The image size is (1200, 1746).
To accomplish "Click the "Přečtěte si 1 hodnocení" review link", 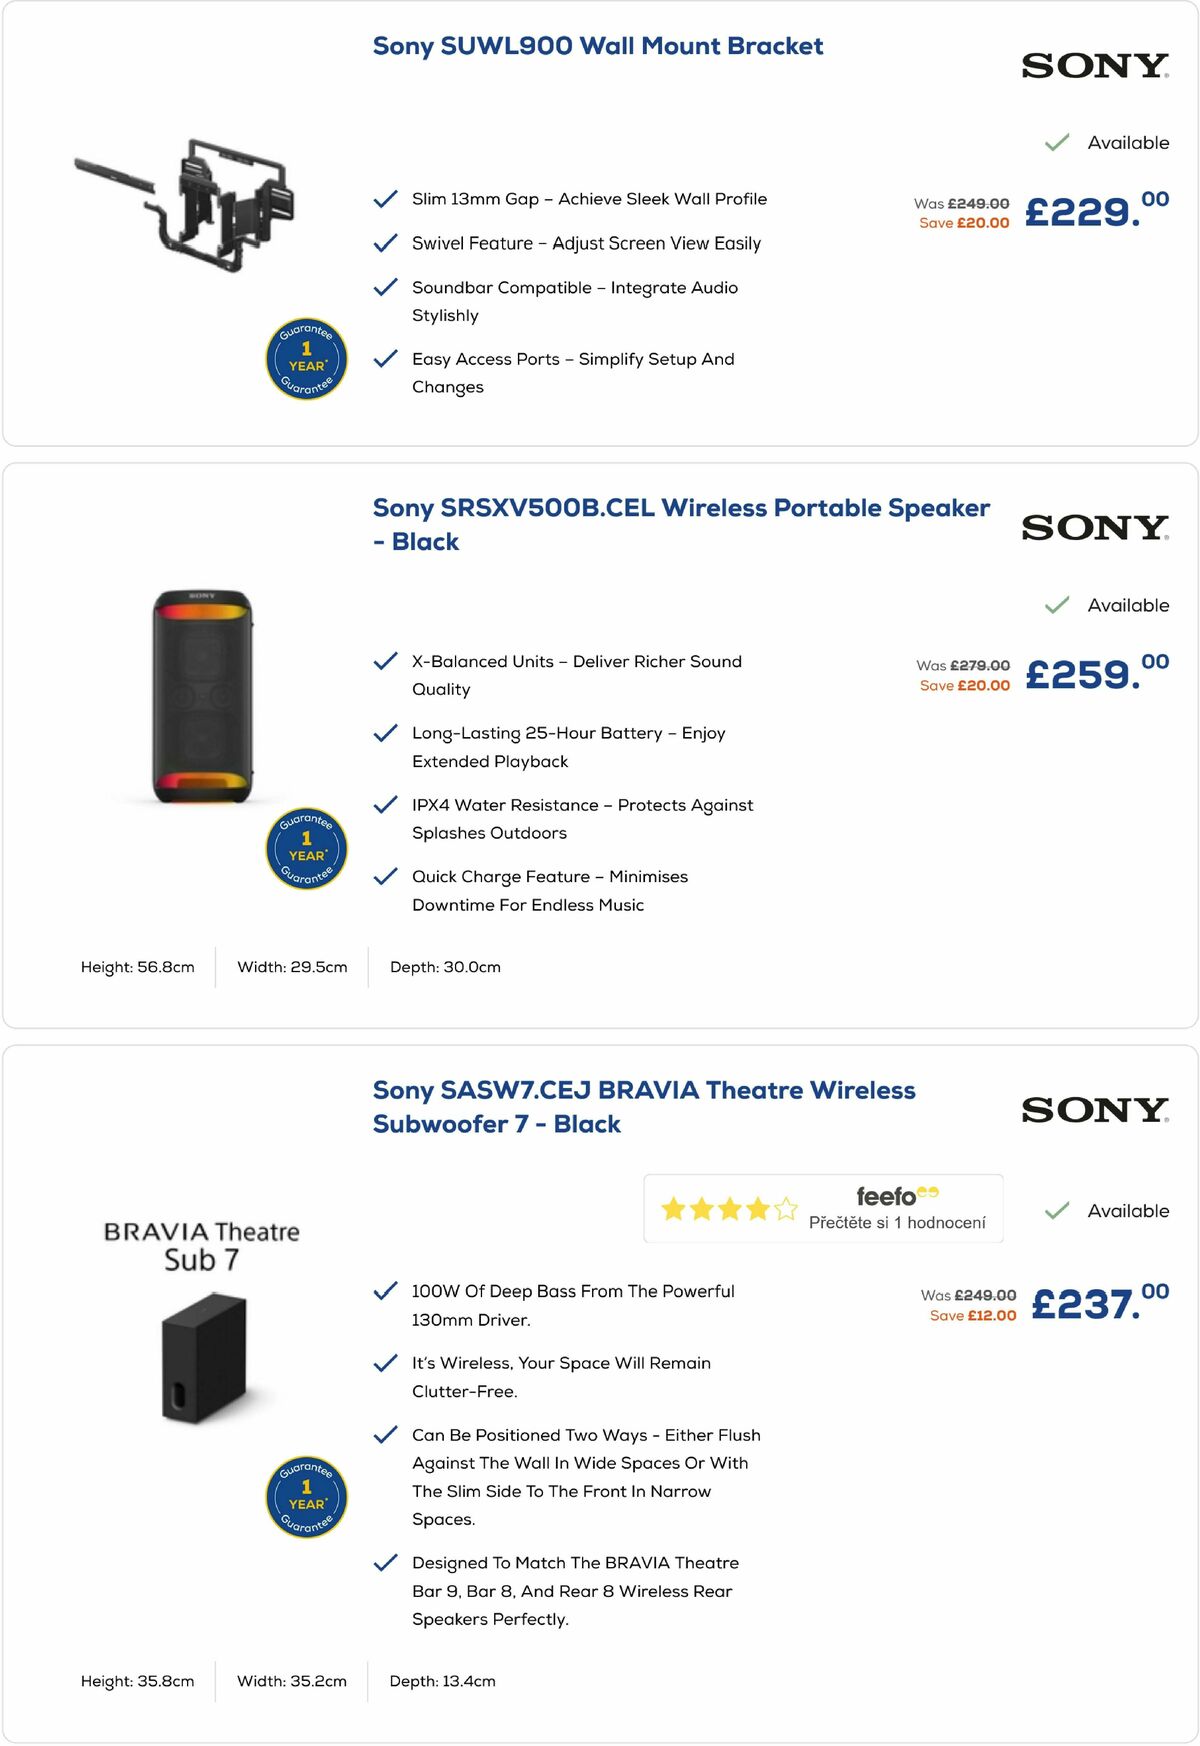I will (900, 1222).
